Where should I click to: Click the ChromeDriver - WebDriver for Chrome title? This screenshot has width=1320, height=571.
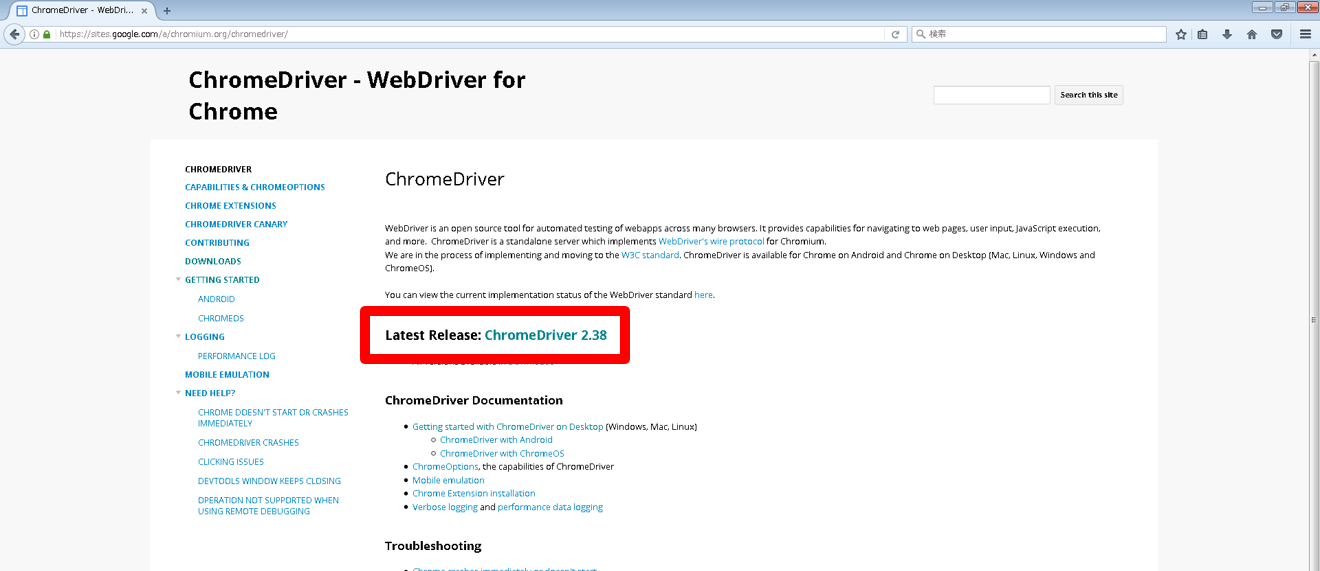pyautogui.click(x=357, y=95)
